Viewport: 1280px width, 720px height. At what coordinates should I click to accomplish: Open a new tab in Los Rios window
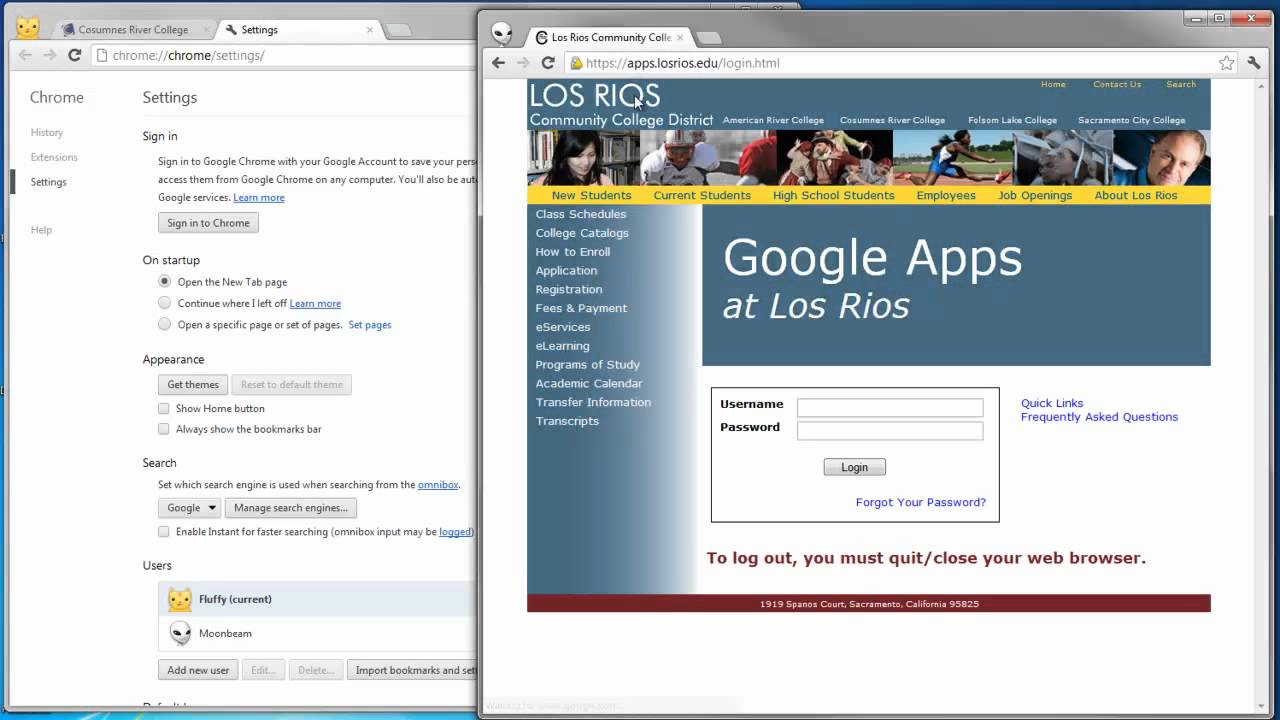(x=708, y=38)
